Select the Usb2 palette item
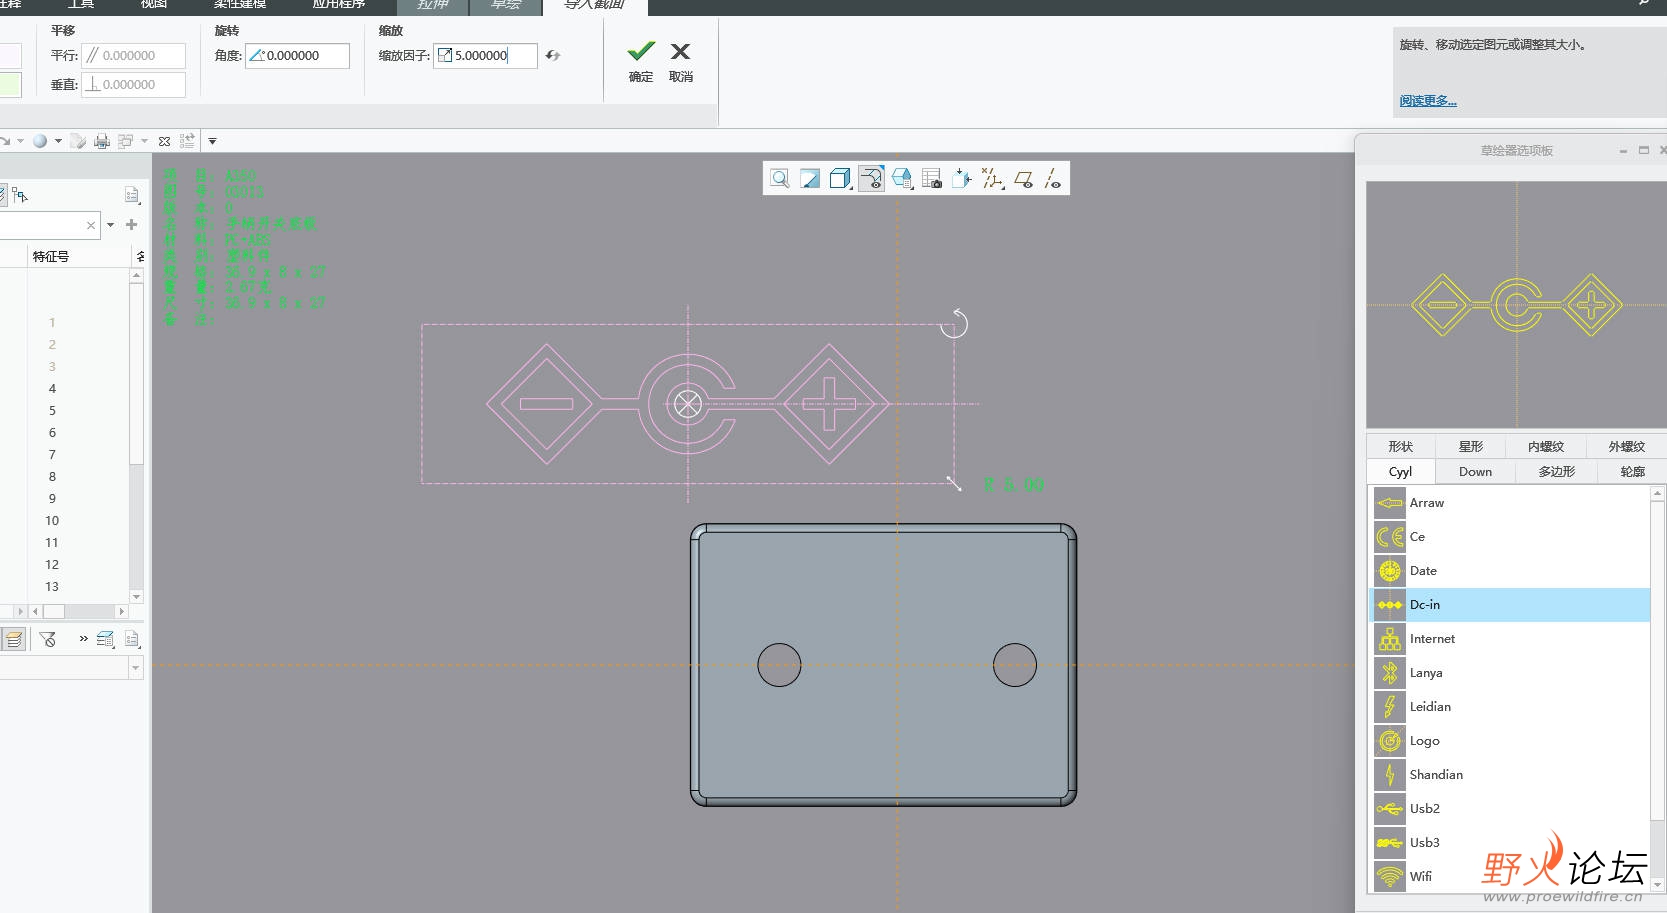The width and height of the screenshot is (1667, 913). pyautogui.click(x=1509, y=809)
